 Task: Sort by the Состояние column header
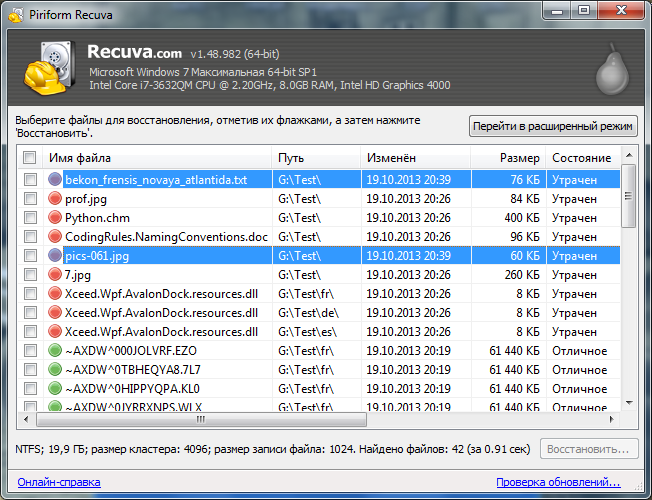point(583,158)
